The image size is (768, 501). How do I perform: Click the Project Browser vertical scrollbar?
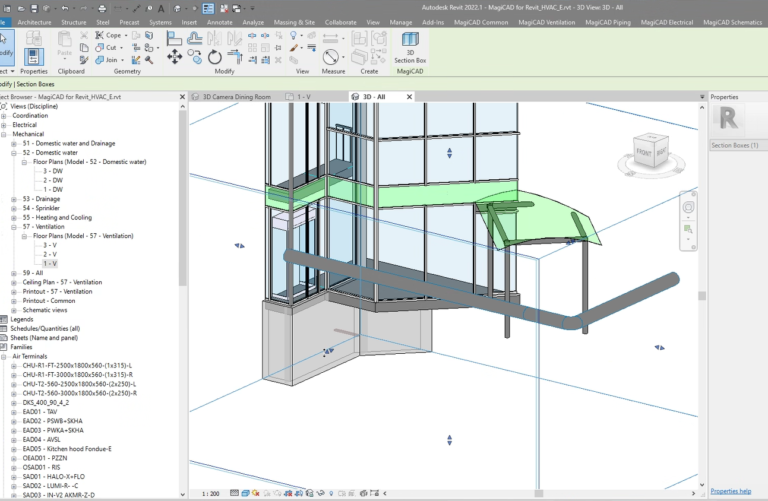(x=183, y=196)
